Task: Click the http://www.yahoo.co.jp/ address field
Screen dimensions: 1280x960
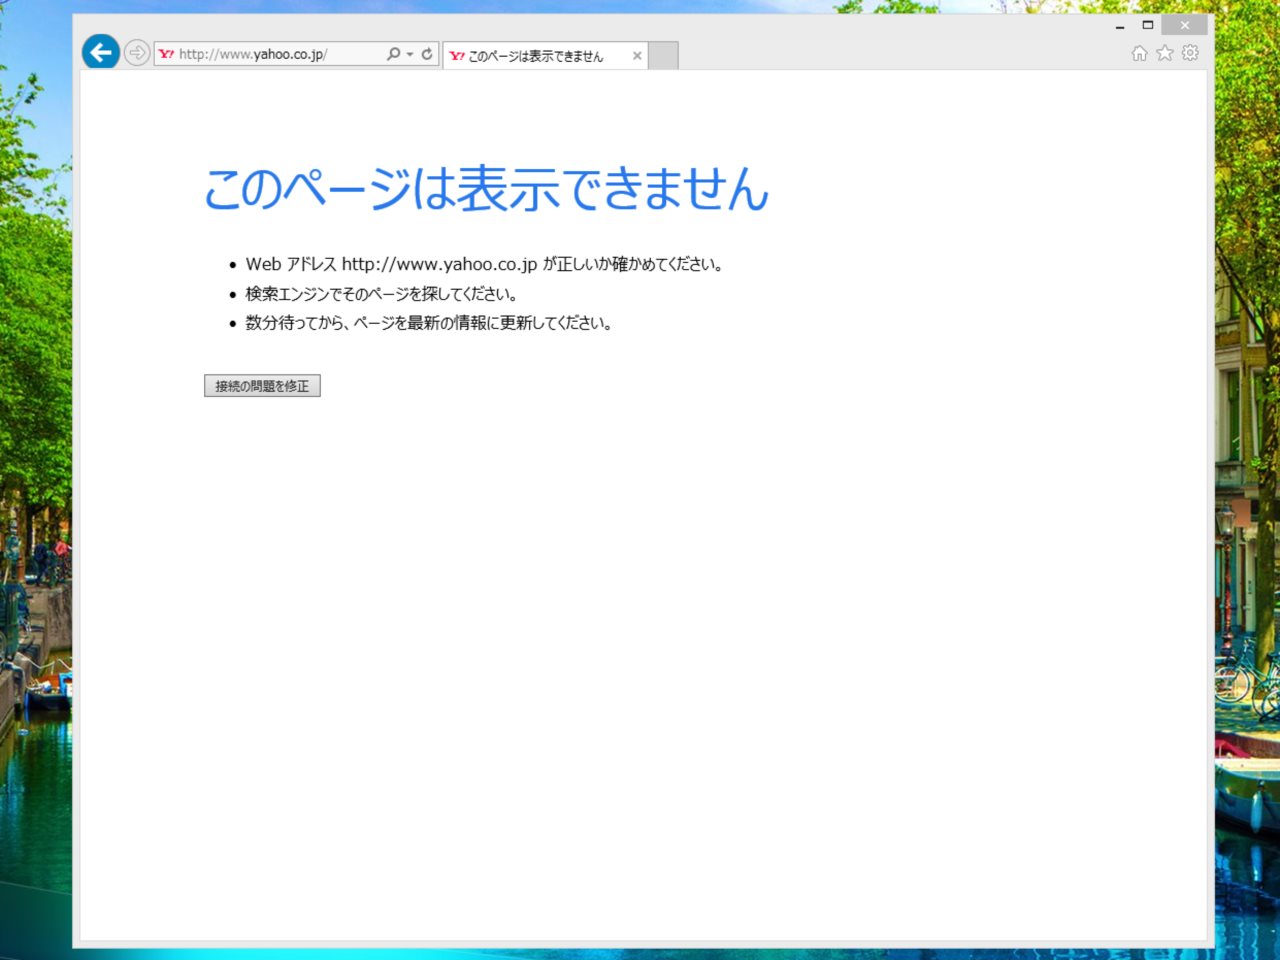Action: (x=265, y=54)
